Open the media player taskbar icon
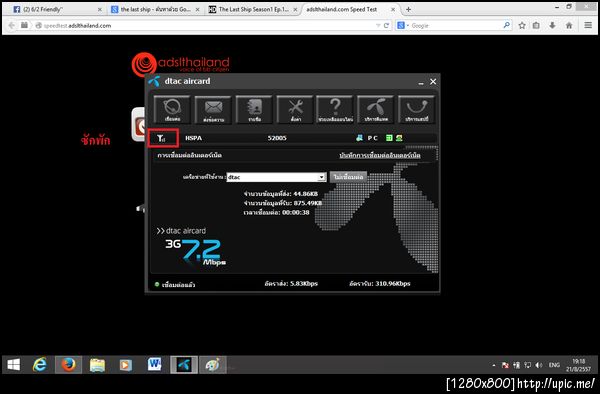 pyautogui.click(x=126, y=365)
